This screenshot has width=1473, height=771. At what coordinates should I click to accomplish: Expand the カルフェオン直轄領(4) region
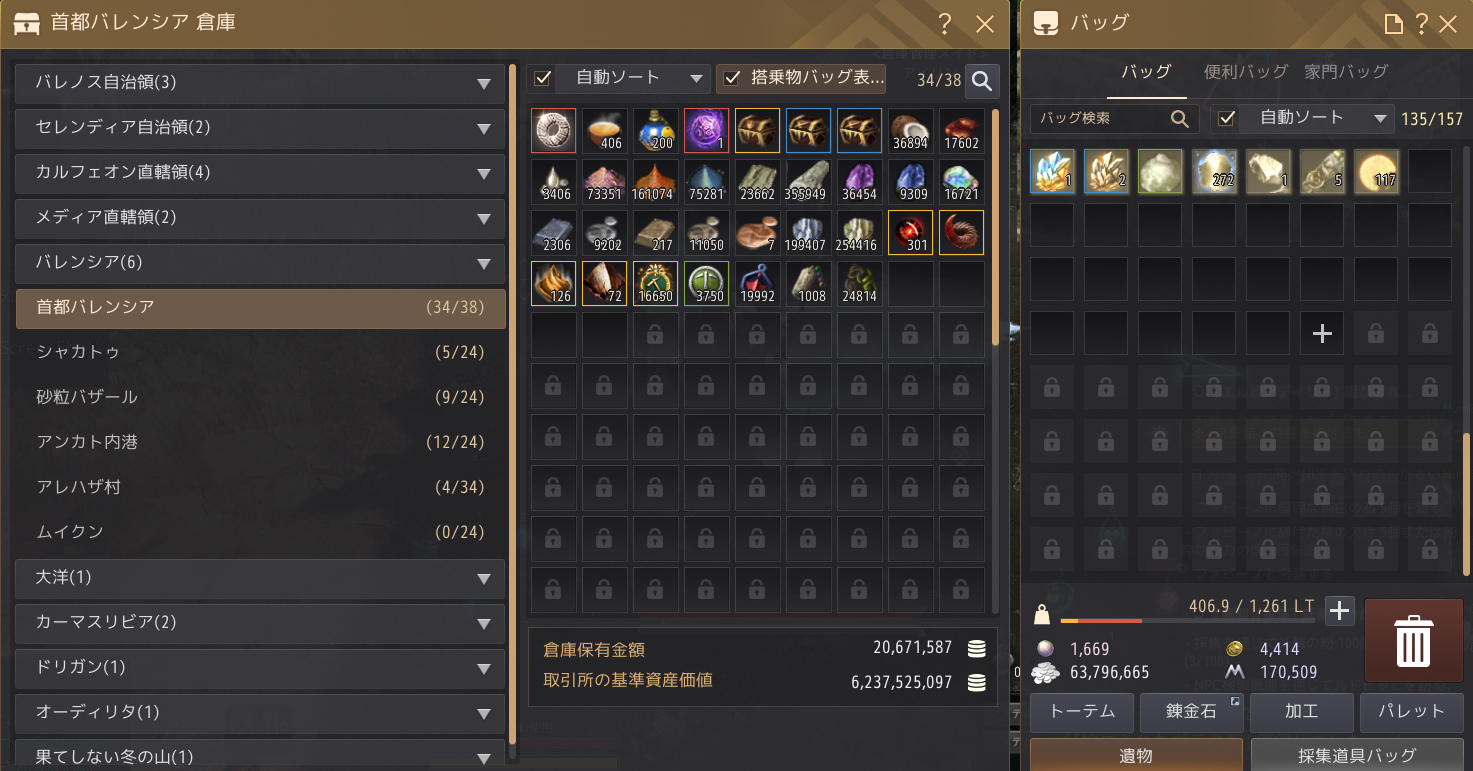click(x=260, y=173)
